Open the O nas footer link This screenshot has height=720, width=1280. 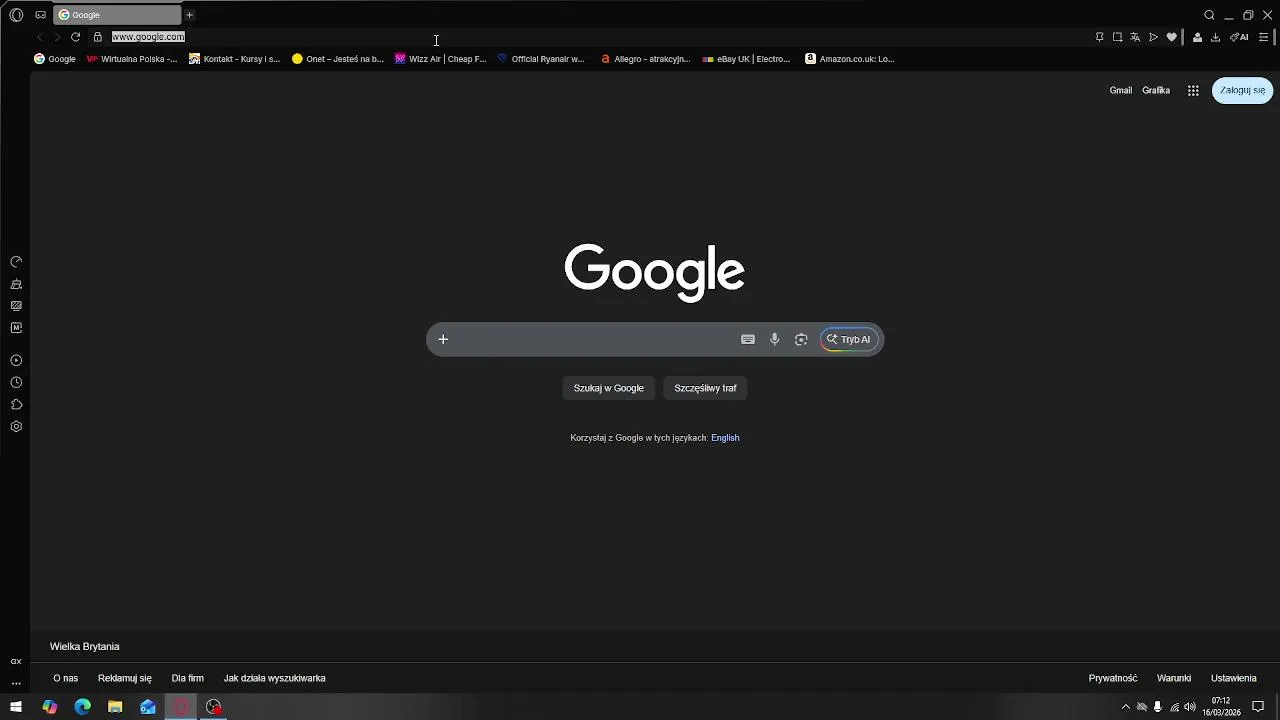click(x=66, y=678)
